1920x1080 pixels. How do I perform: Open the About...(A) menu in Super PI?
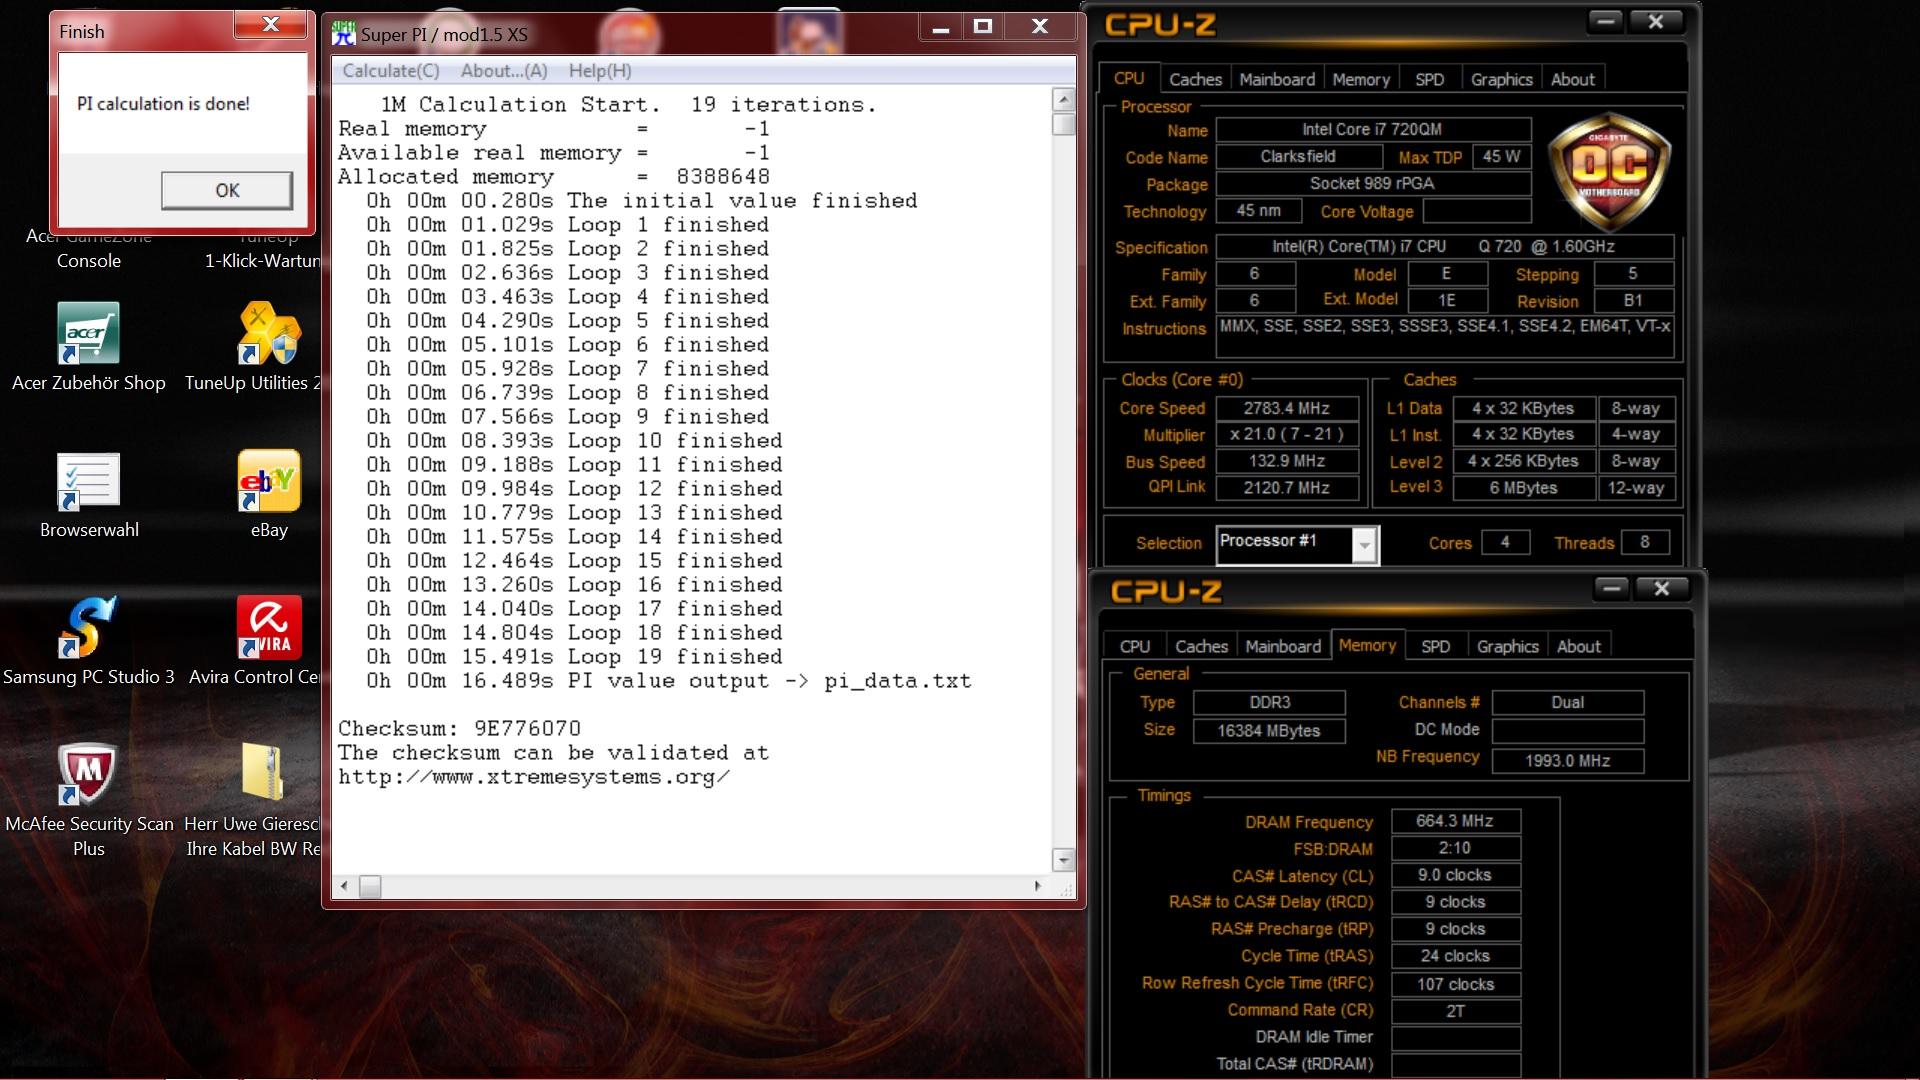coord(504,71)
